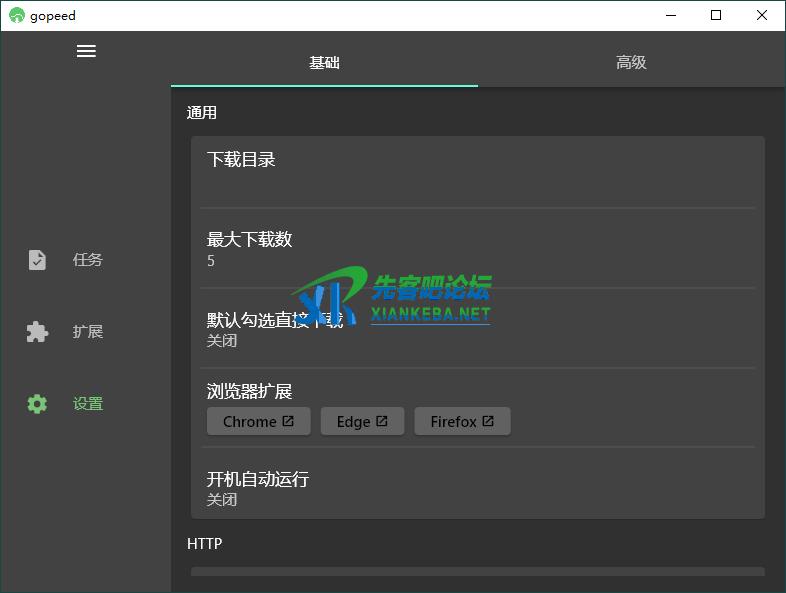Close the gopeed window

coord(762,15)
